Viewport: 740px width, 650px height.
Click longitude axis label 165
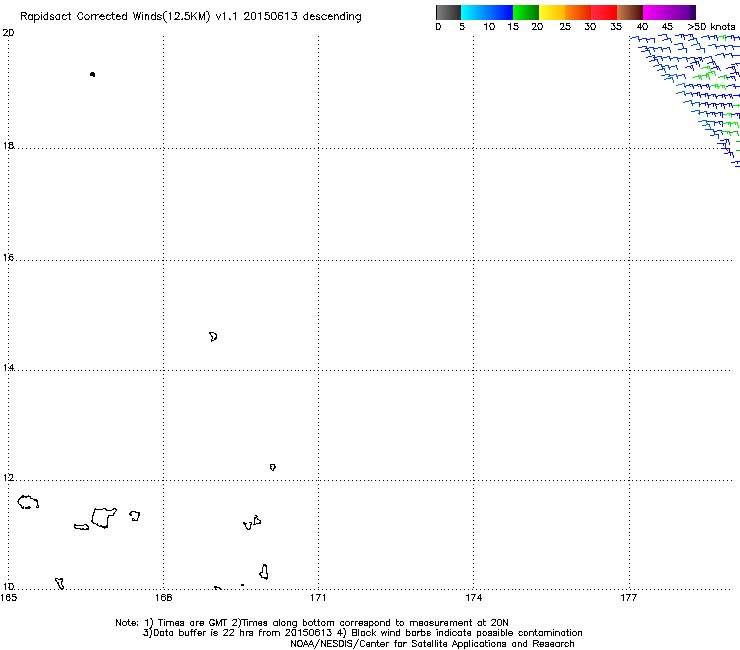coord(8,598)
